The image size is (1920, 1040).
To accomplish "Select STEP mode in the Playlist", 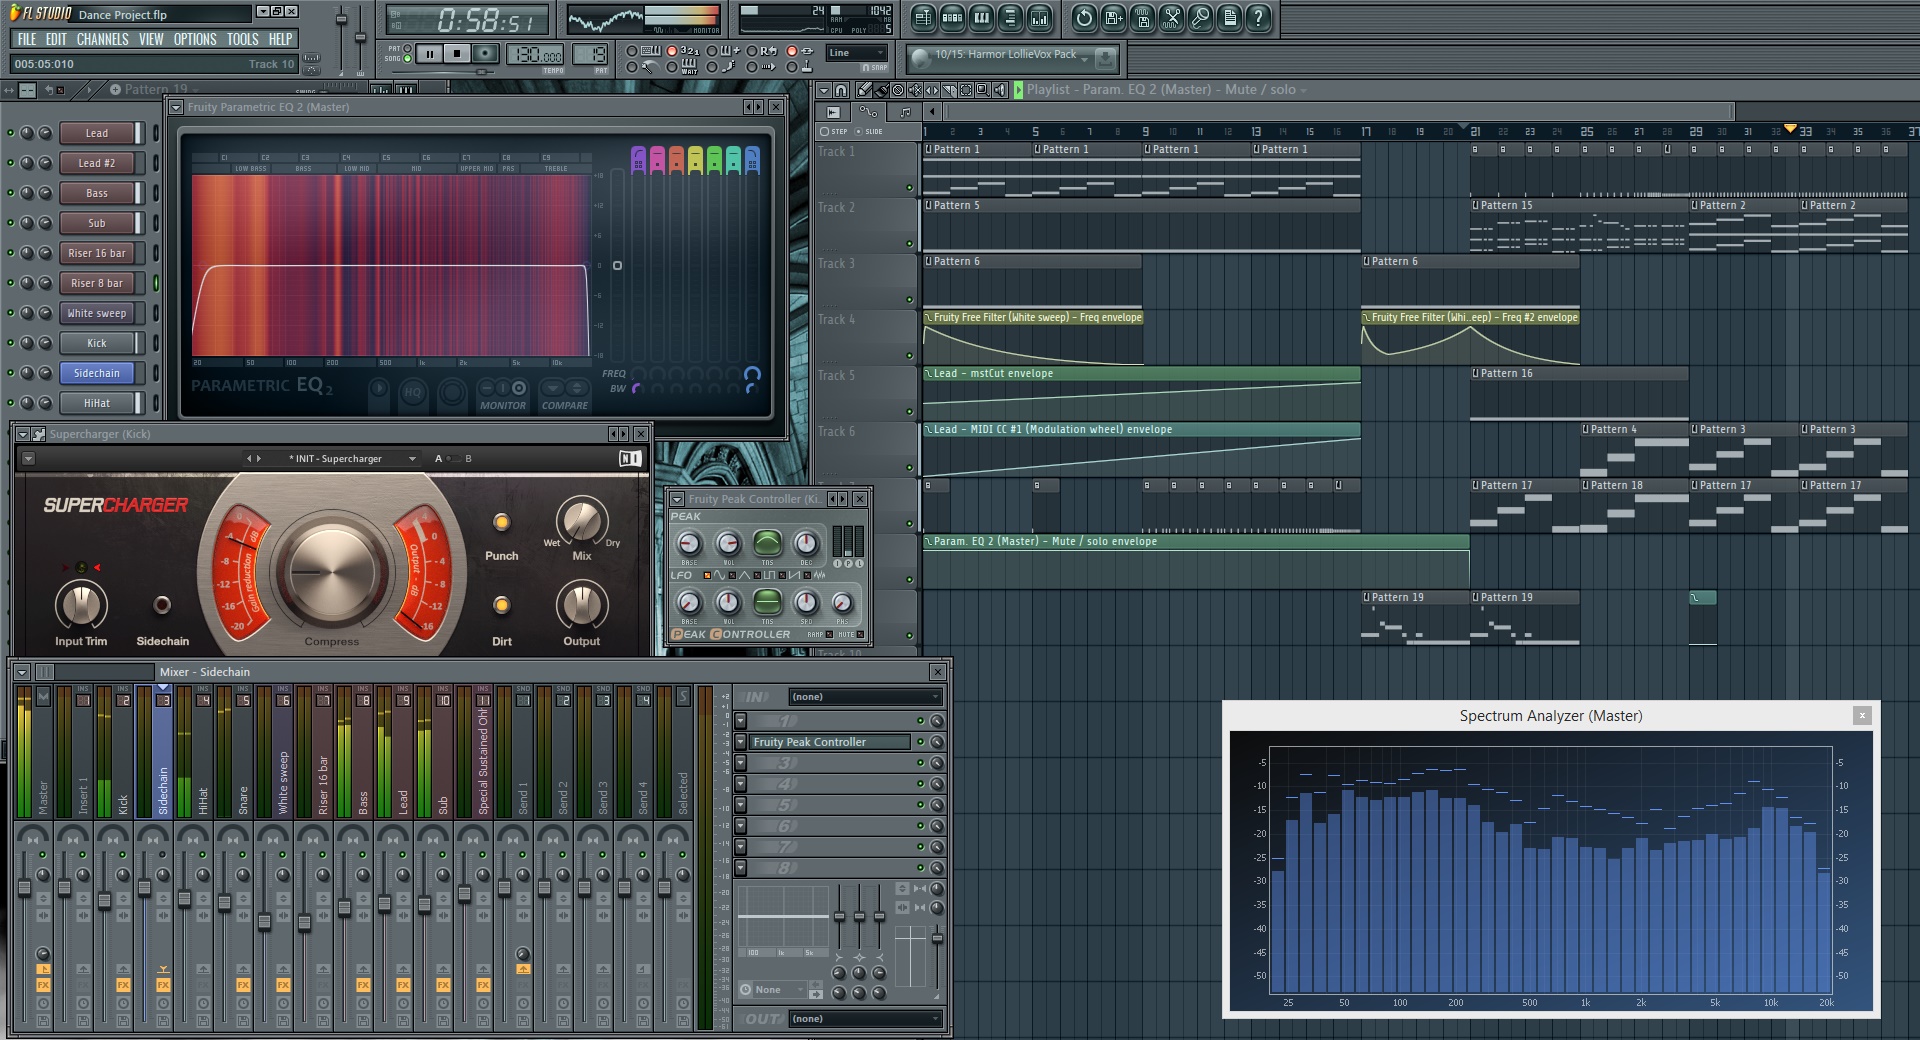I will (832, 131).
